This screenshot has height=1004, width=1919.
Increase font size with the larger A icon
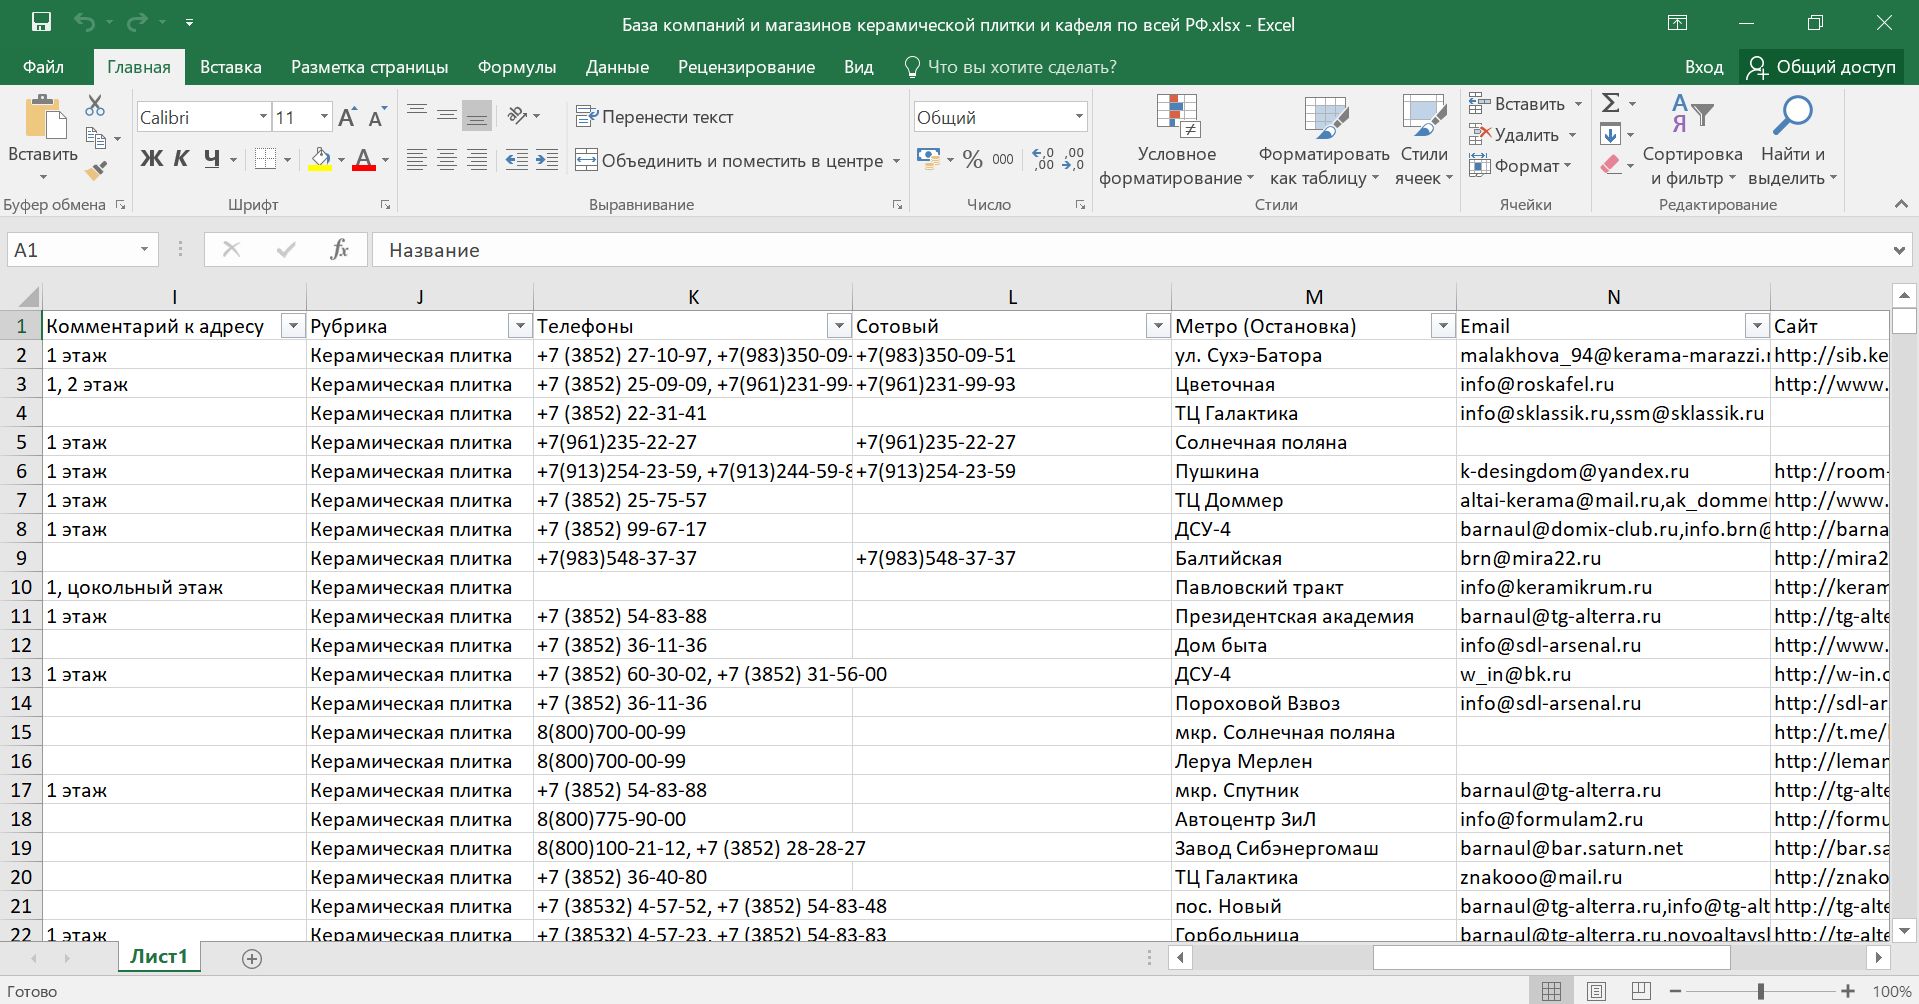pos(347,118)
